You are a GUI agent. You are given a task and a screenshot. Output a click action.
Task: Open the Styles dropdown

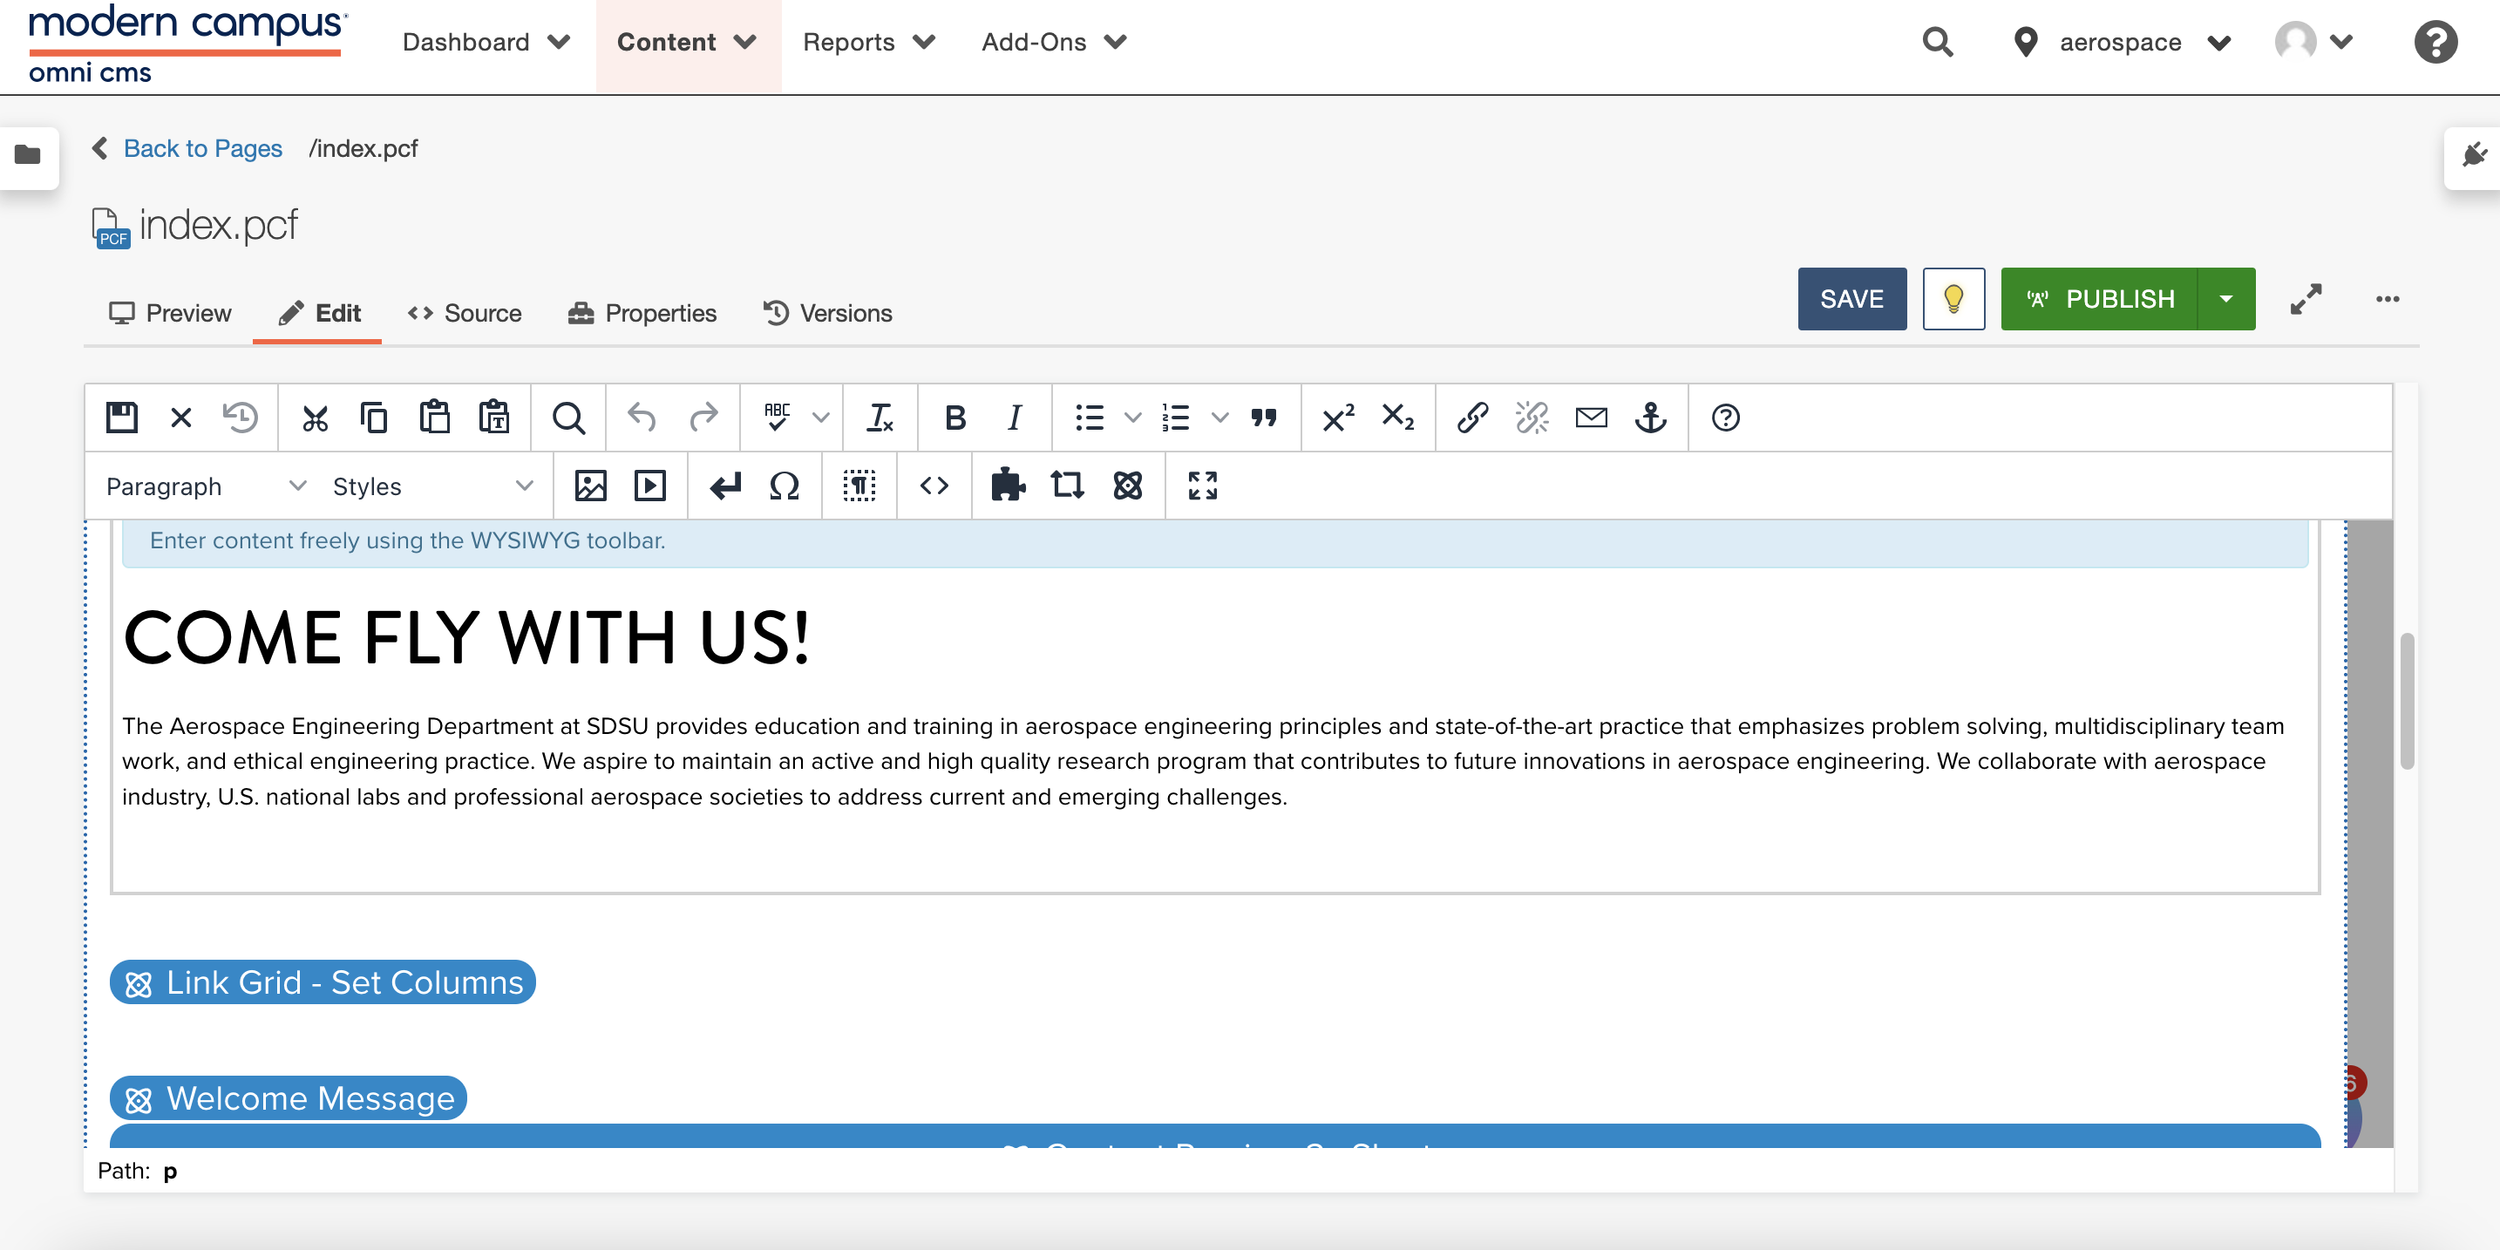pos(432,486)
